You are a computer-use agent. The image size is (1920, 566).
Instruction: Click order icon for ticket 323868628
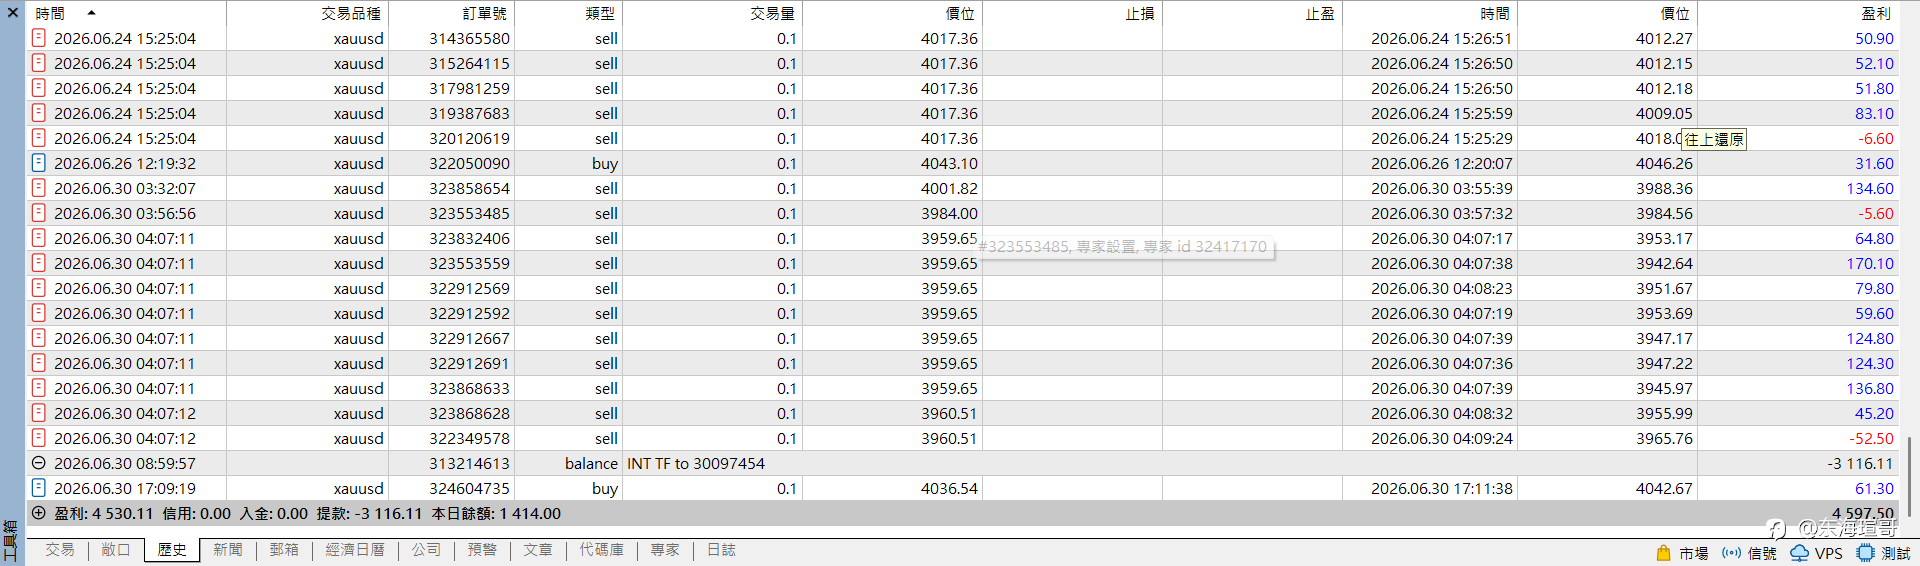pyautogui.click(x=39, y=413)
